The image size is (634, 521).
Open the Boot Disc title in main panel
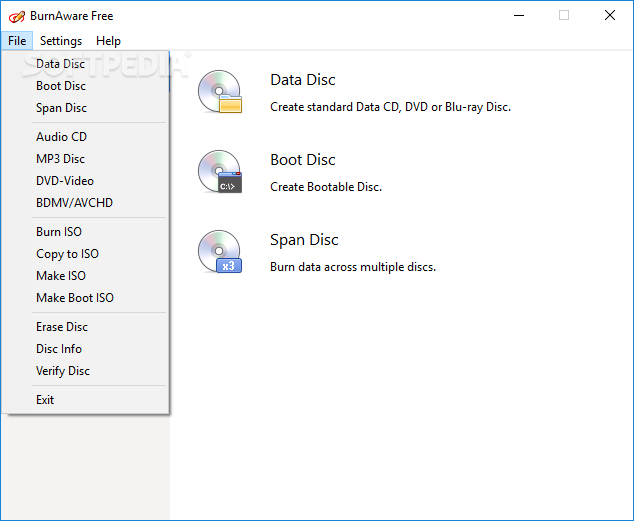tap(302, 160)
